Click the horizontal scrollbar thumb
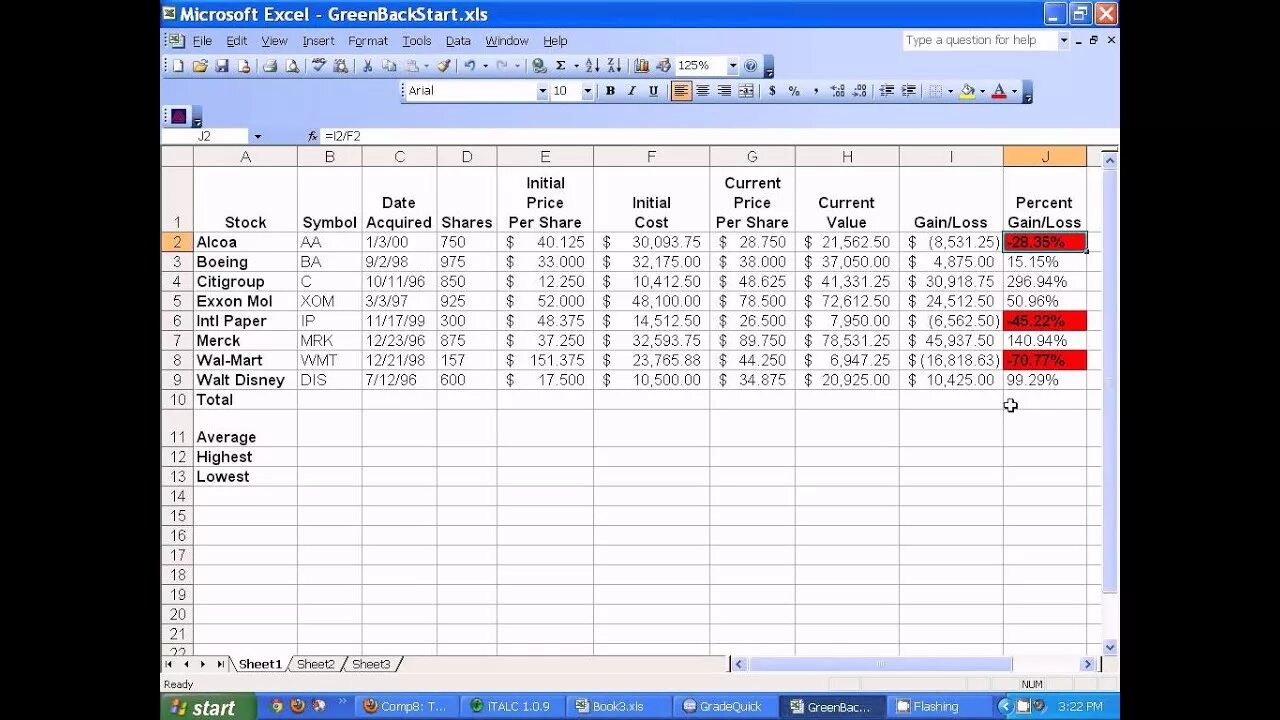The width and height of the screenshot is (1280, 720). point(880,664)
